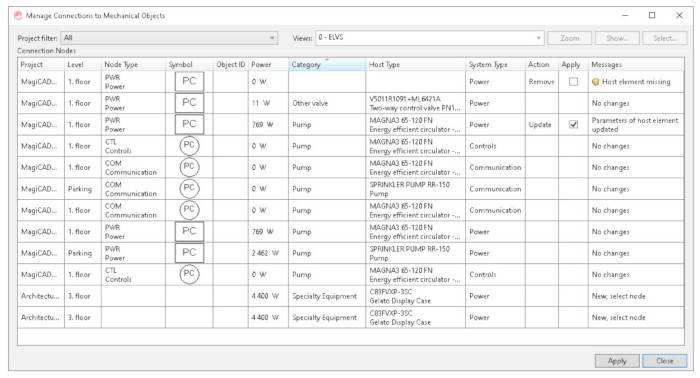Sort by the Category column header
The image size is (700, 378).
tap(327, 65)
